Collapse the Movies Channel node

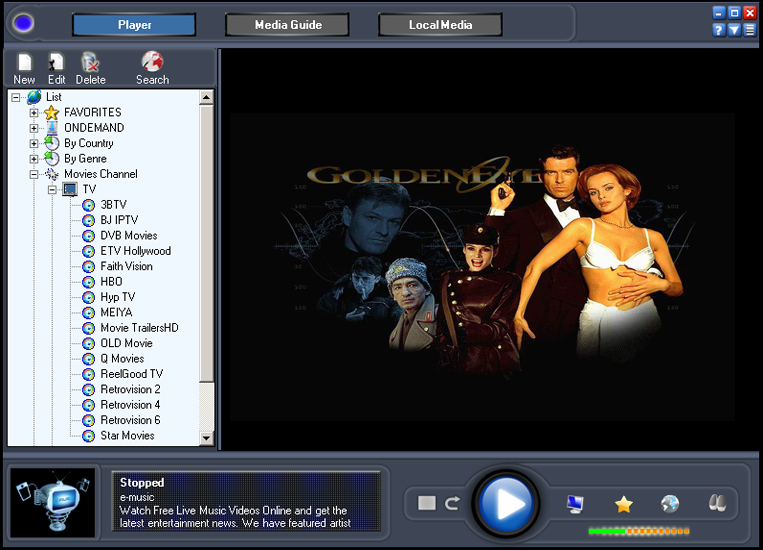[34, 174]
